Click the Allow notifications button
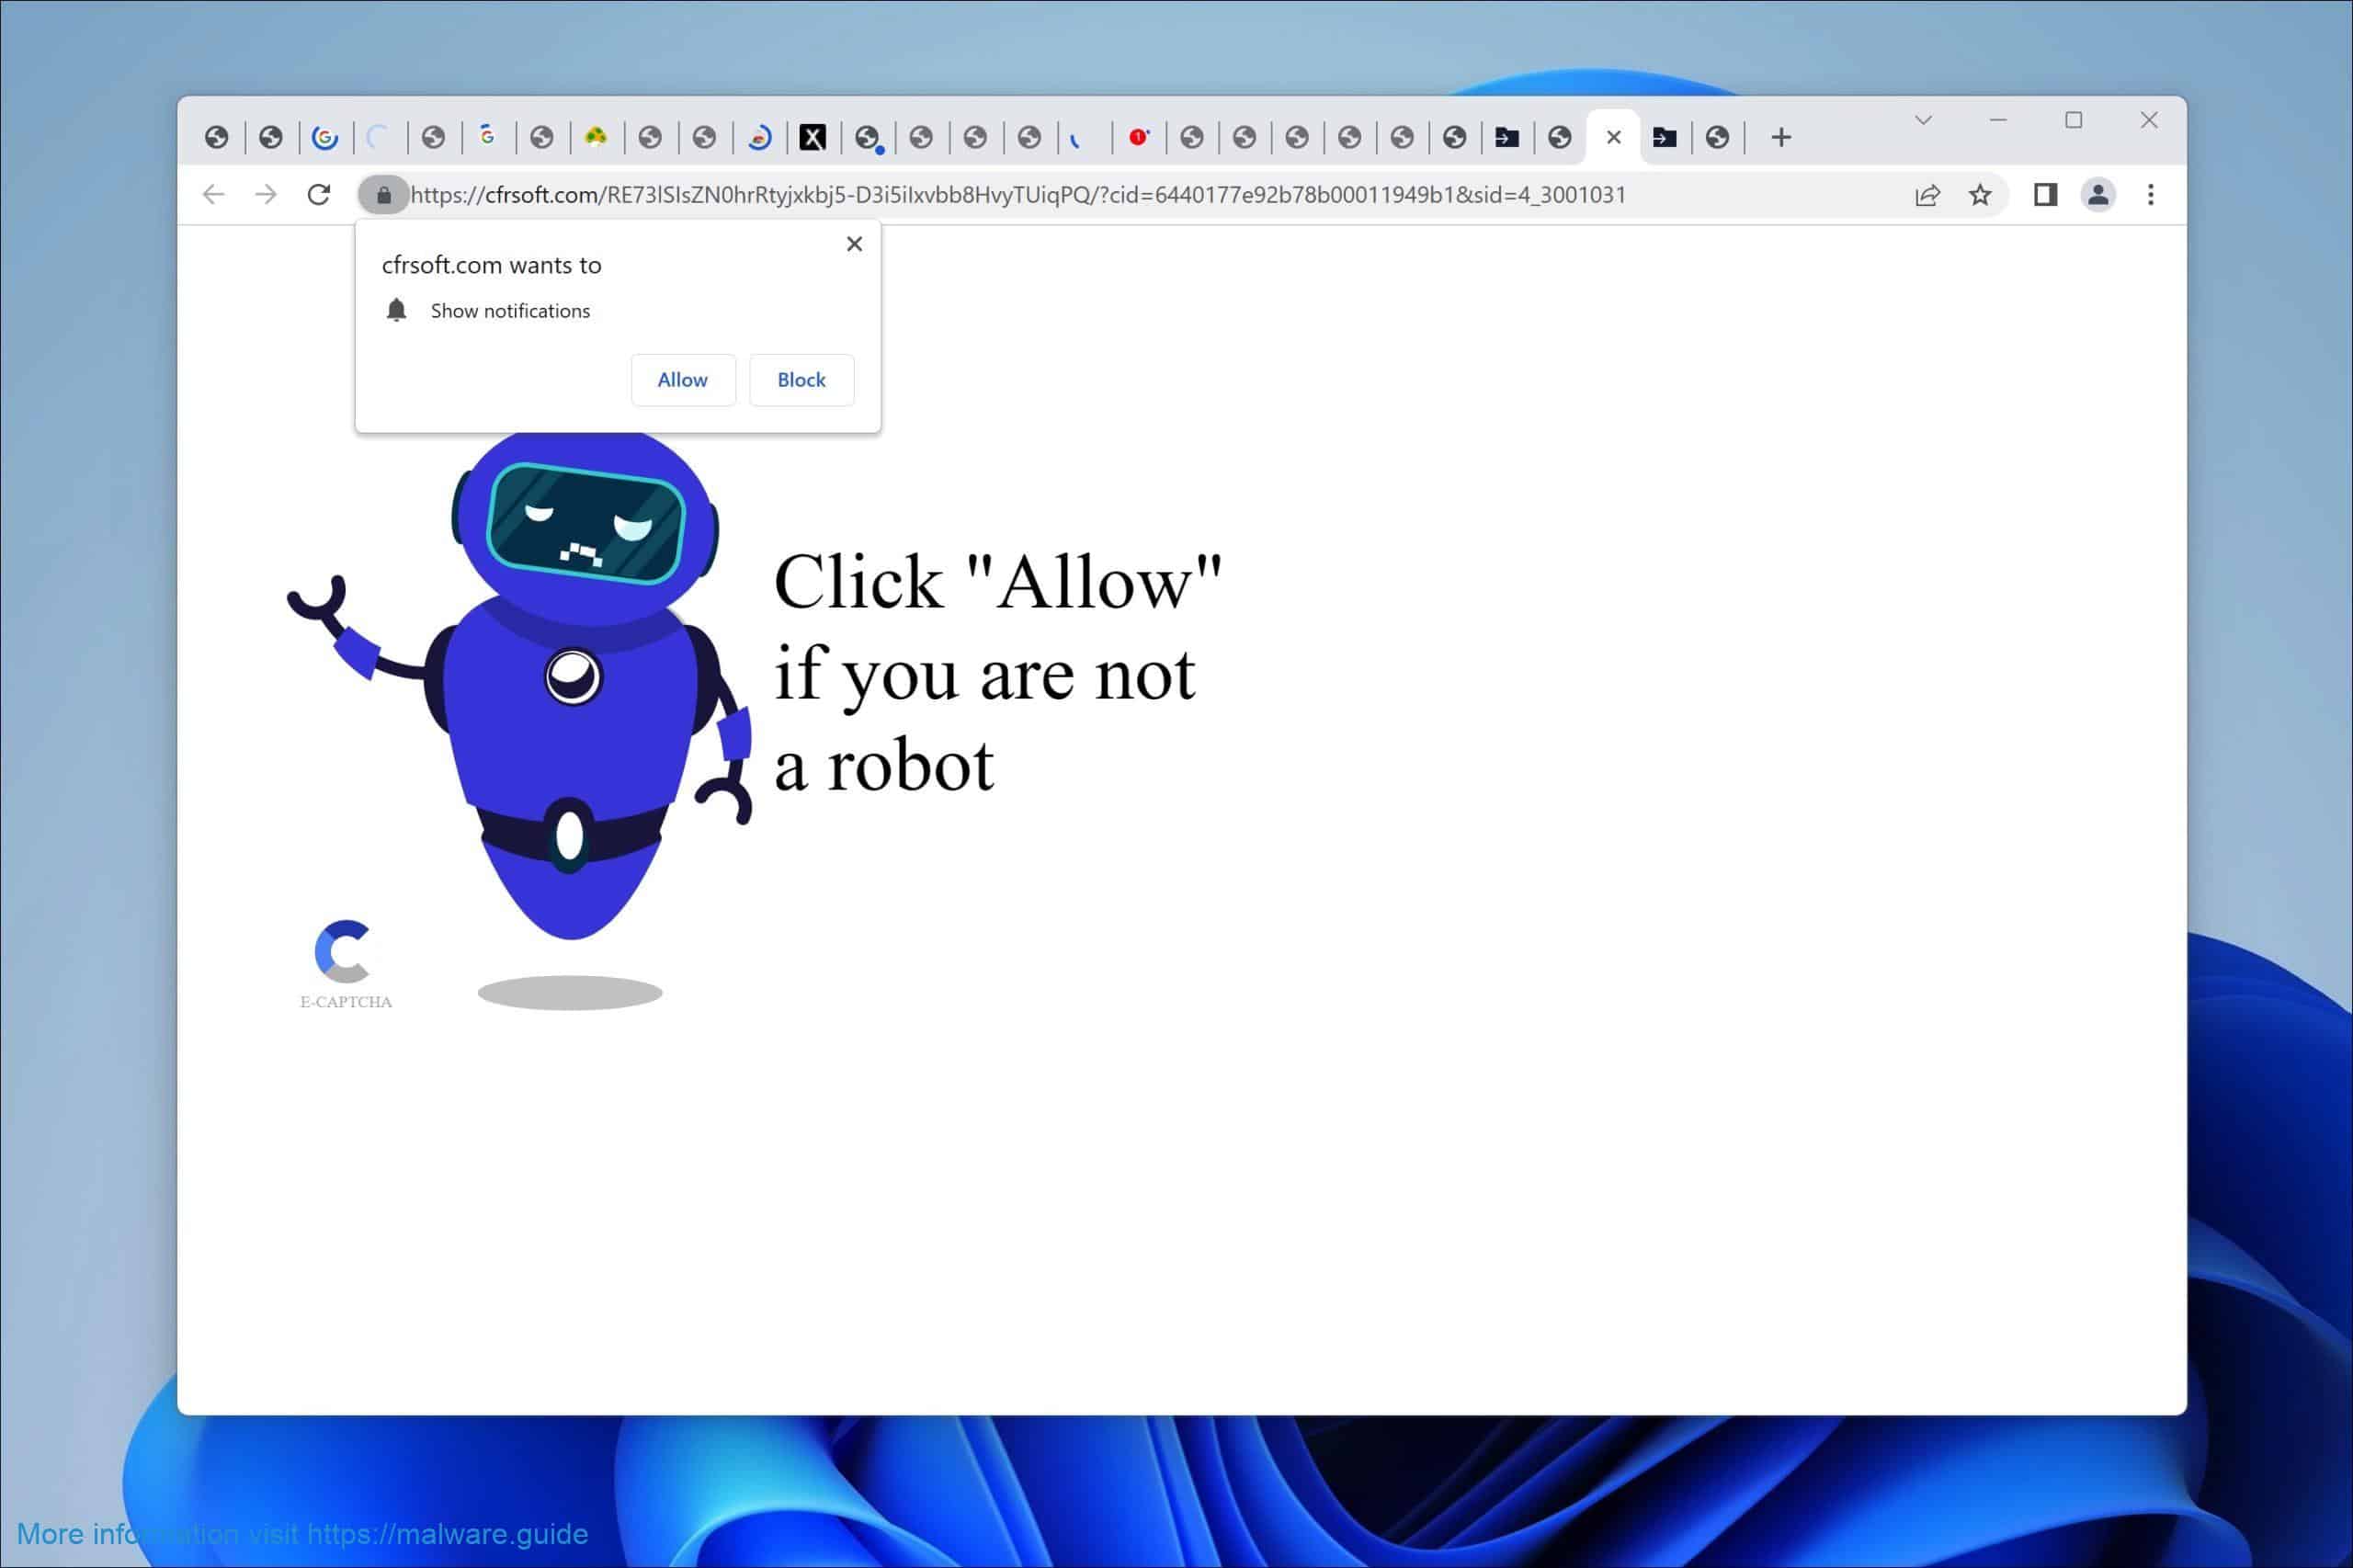The image size is (2353, 1568). [682, 380]
